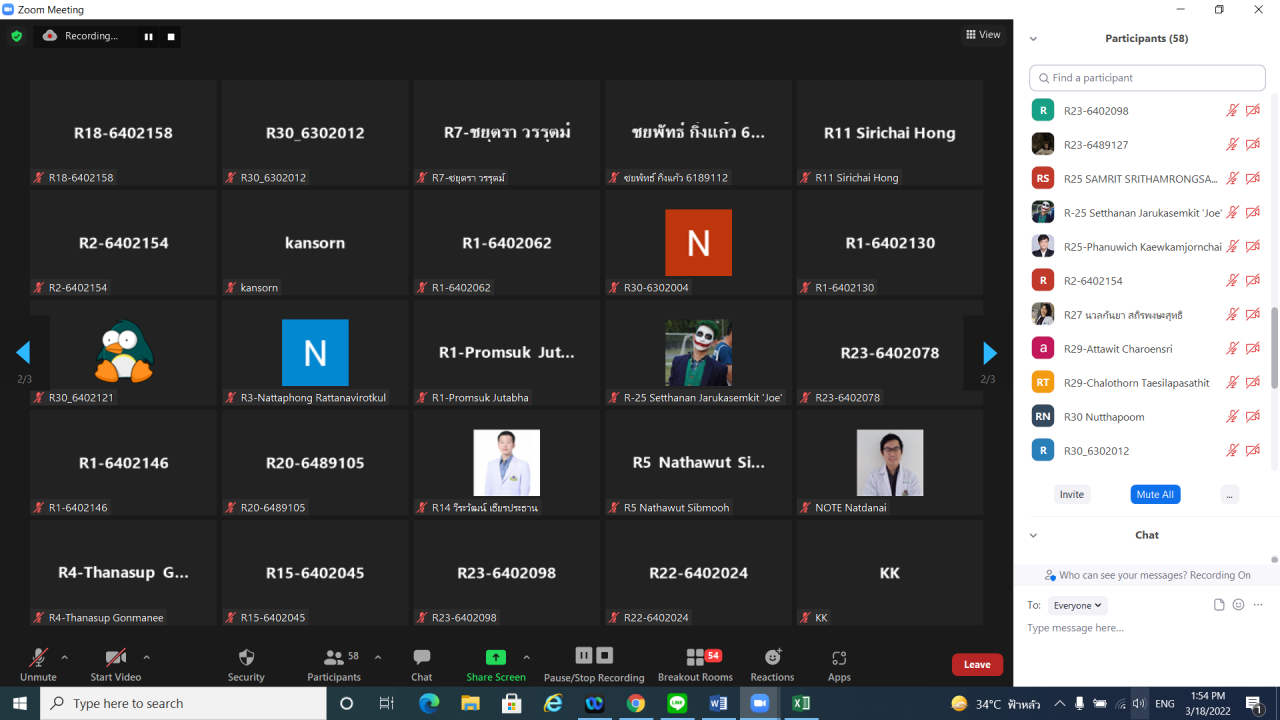Image resolution: width=1280 pixels, height=720 pixels.
Task: Open the View layout menu
Action: click(x=983, y=35)
